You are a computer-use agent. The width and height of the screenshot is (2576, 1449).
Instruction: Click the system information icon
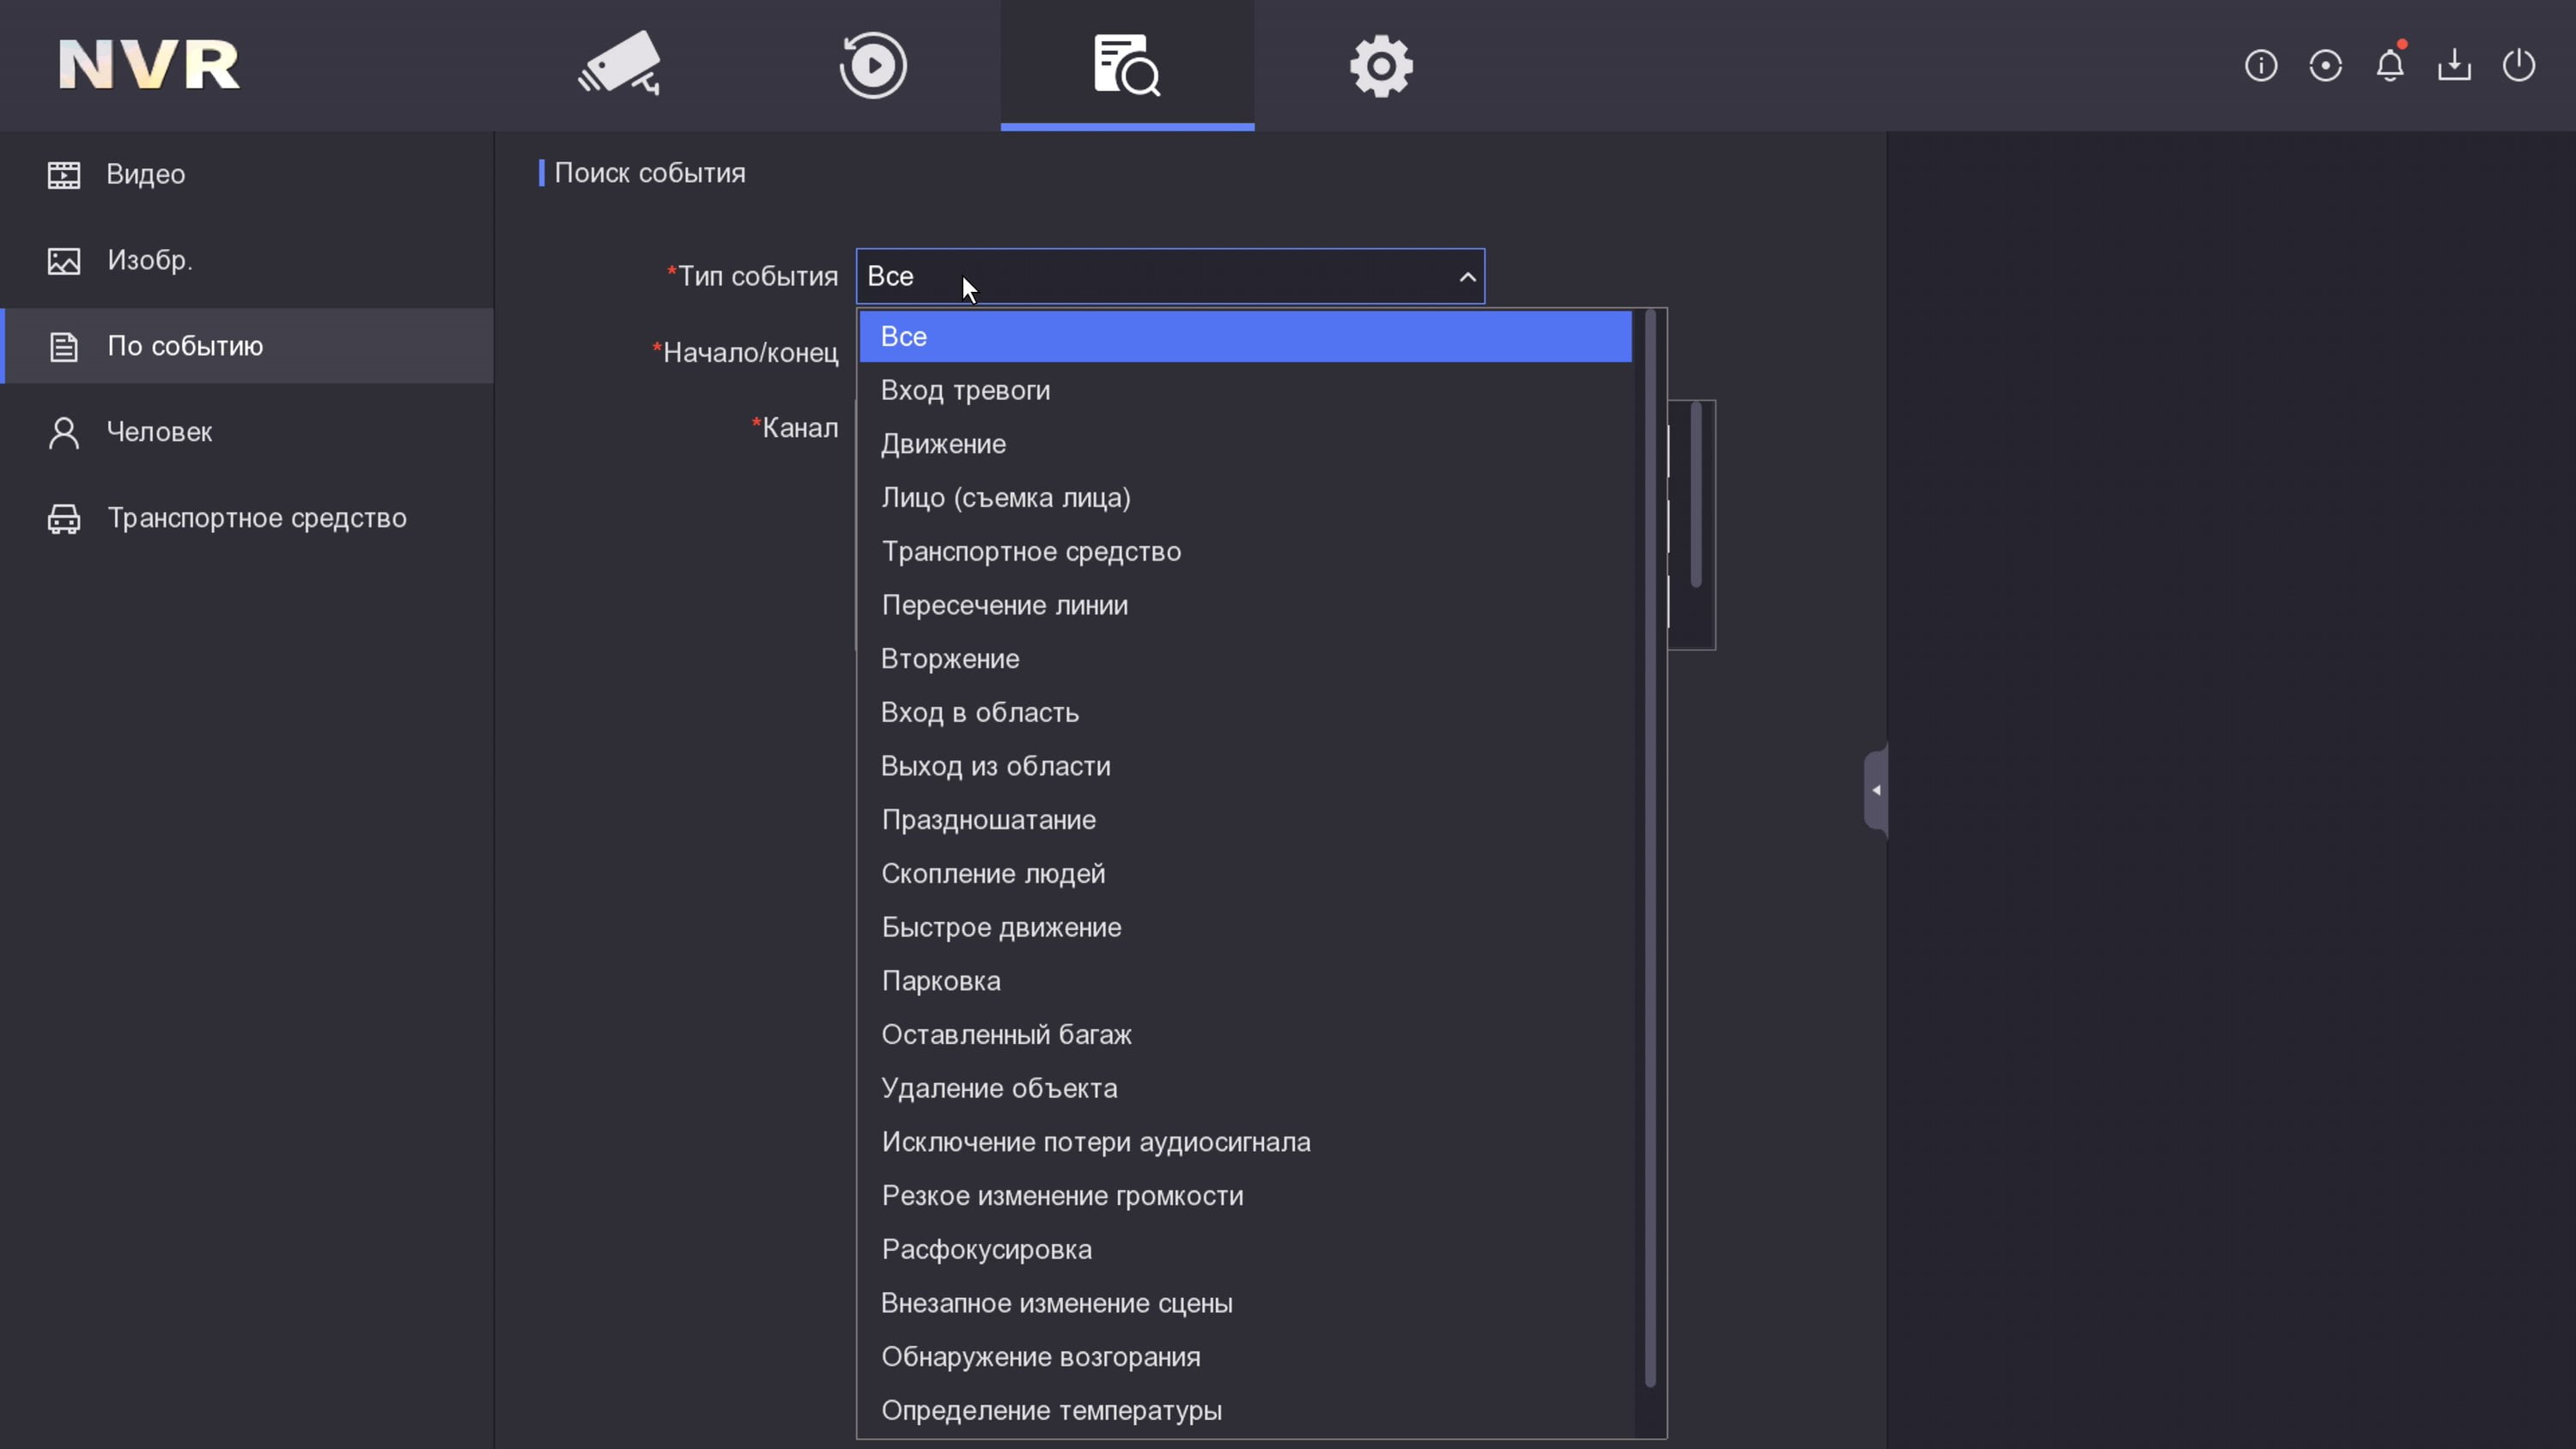pyautogui.click(x=2261, y=66)
